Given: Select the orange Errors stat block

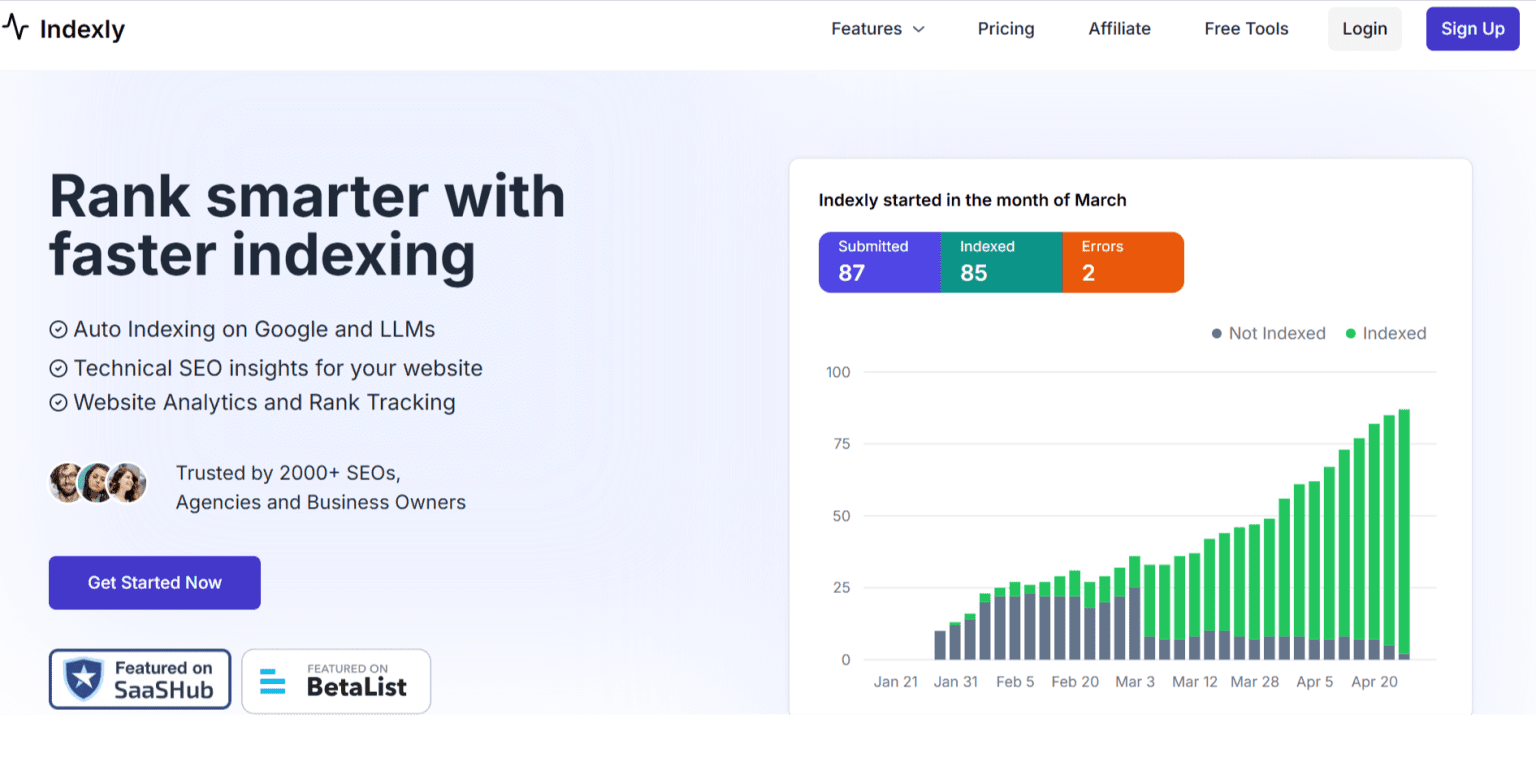Looking at the screenshot, I should pyautogui.click(x=1122, y=262).
